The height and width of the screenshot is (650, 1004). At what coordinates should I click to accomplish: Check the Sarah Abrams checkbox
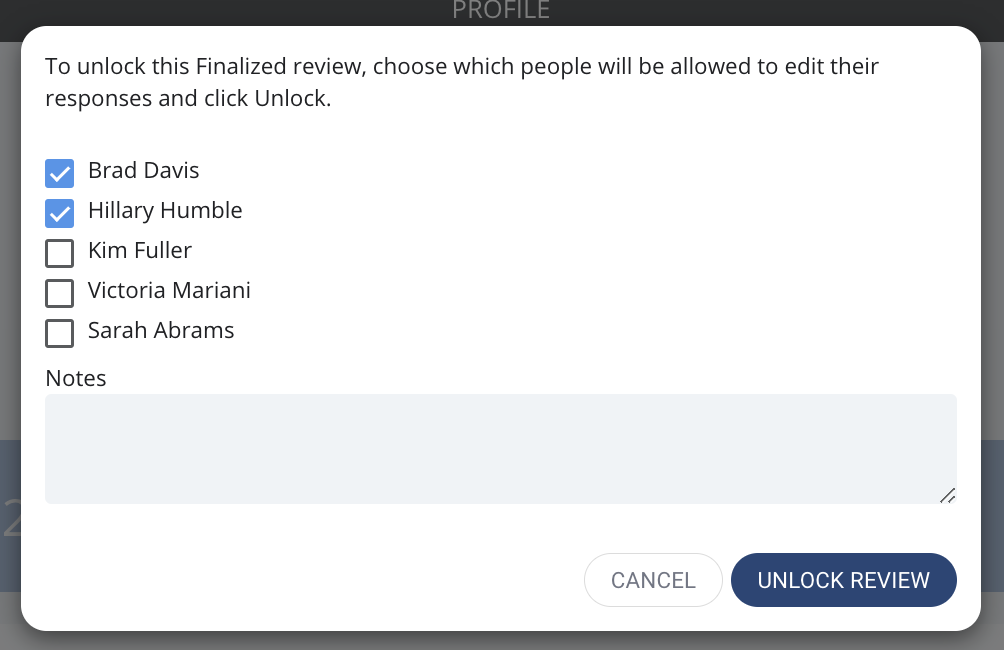[x=60, y=333]
